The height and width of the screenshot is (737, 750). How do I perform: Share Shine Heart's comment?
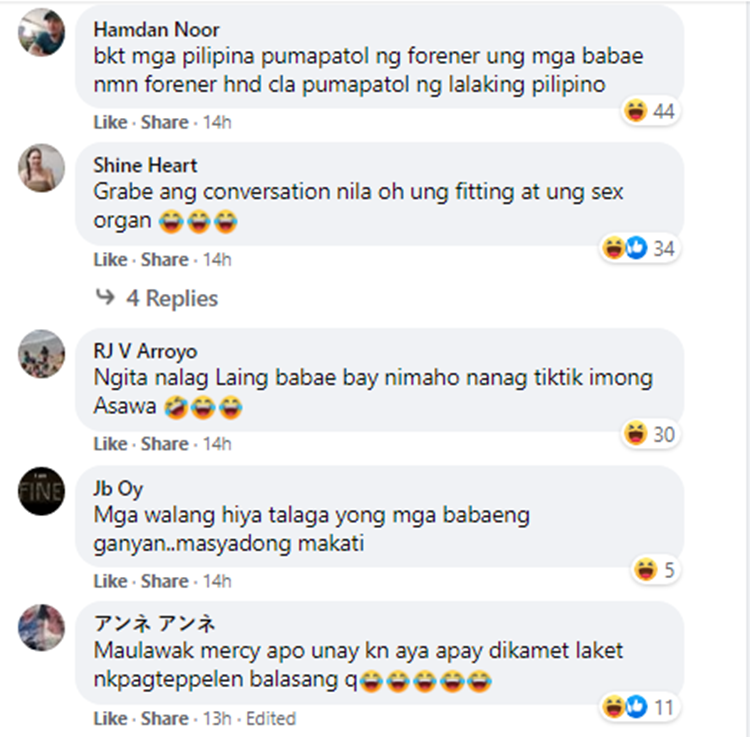click(165, 260)
